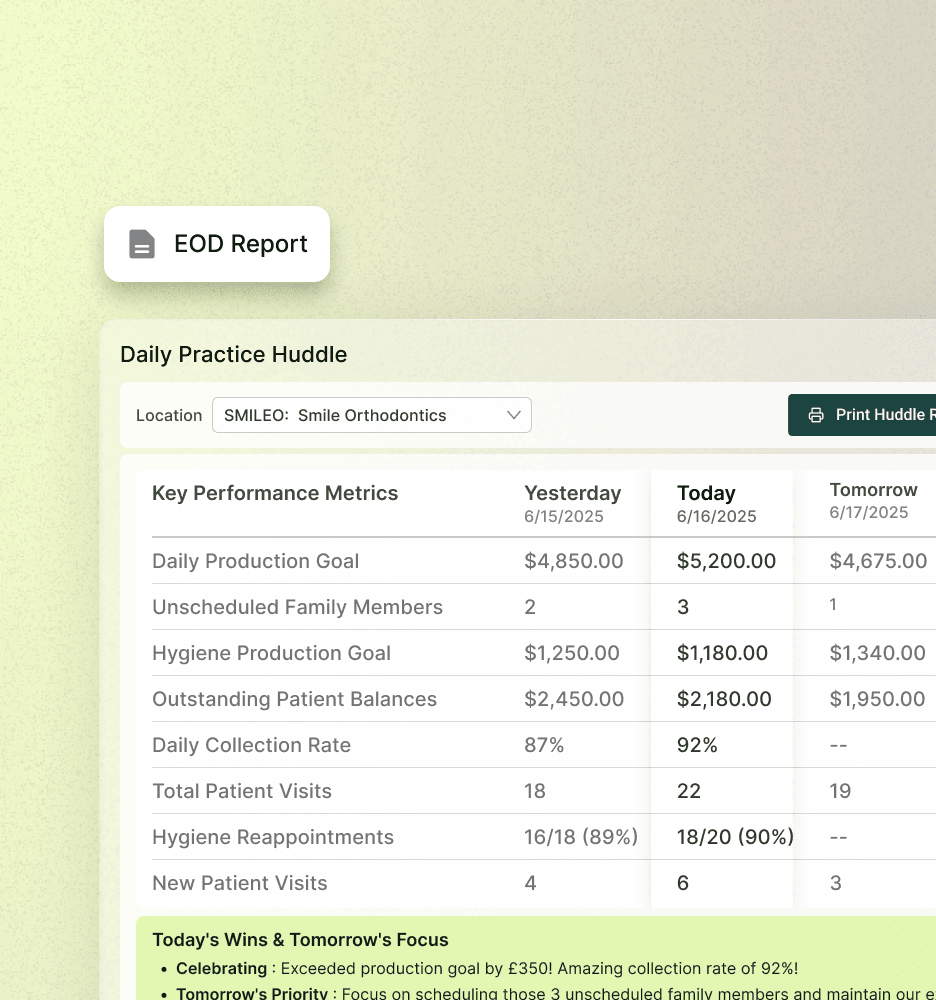Click Outstanding Patient Balances row label

[295, 699]
